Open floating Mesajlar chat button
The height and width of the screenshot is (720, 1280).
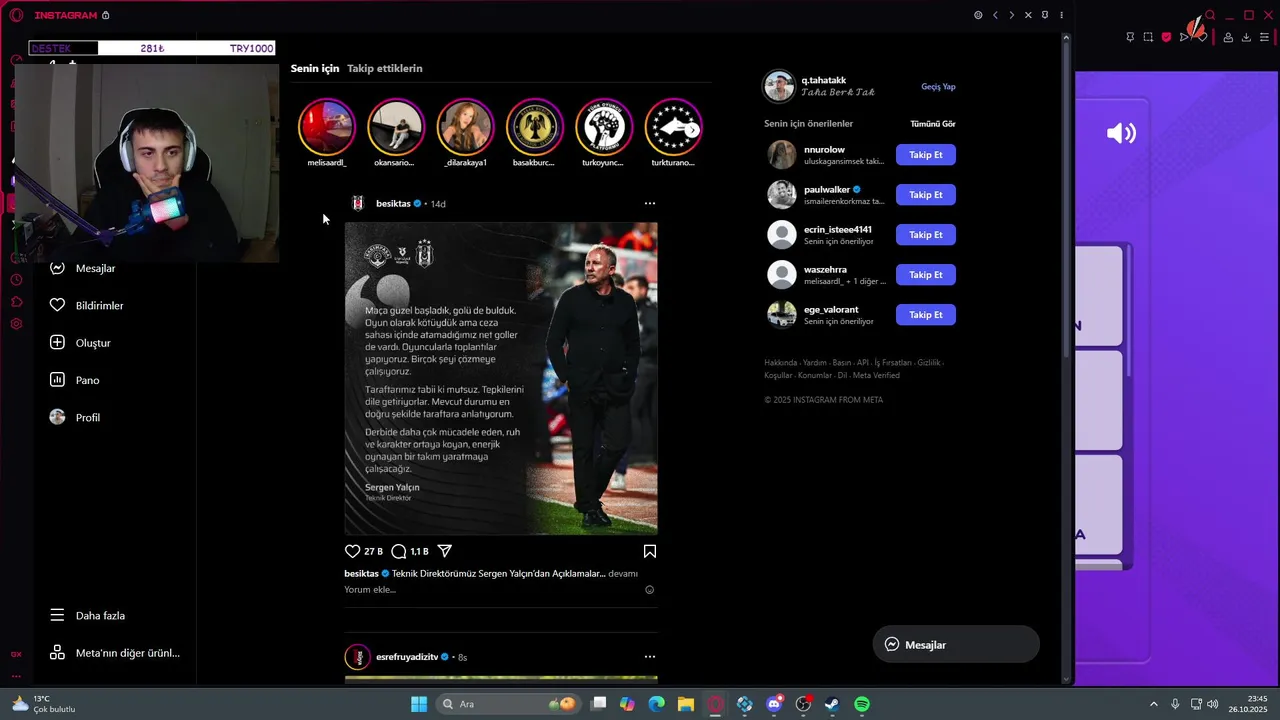(x=956, y=645)
